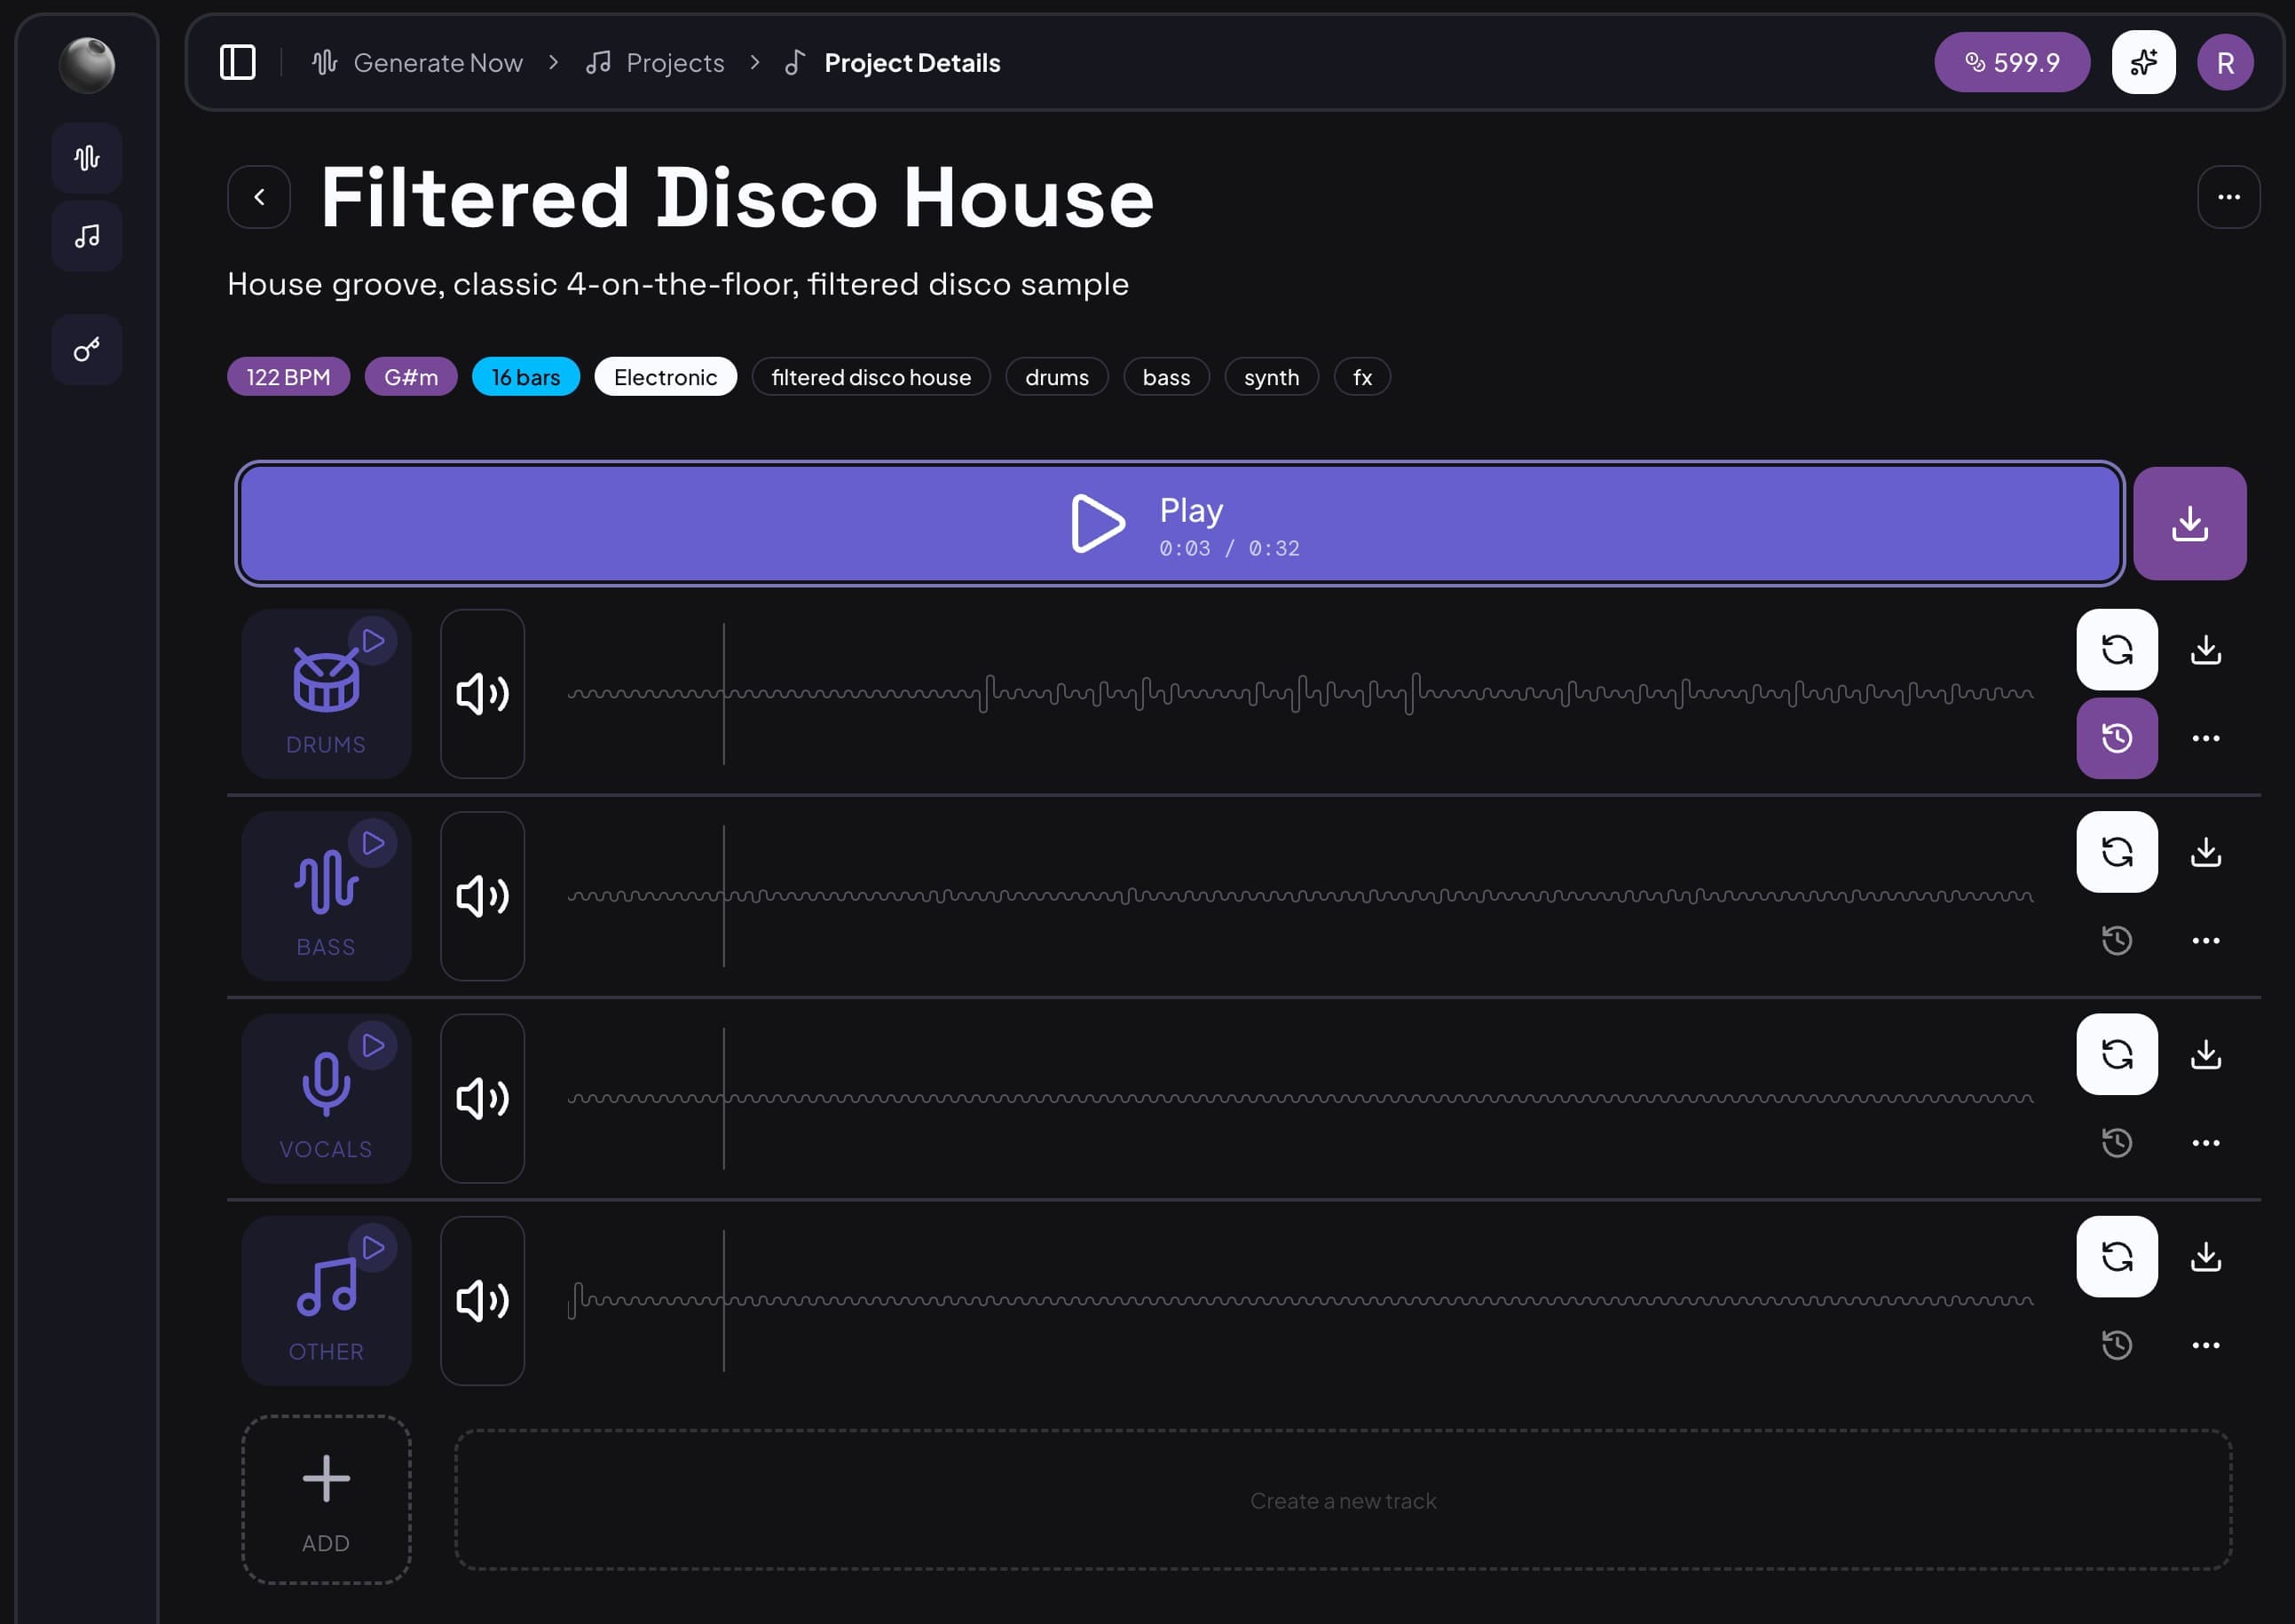Click Create a new track
The image size is (2295, 1624).
1343,1500
